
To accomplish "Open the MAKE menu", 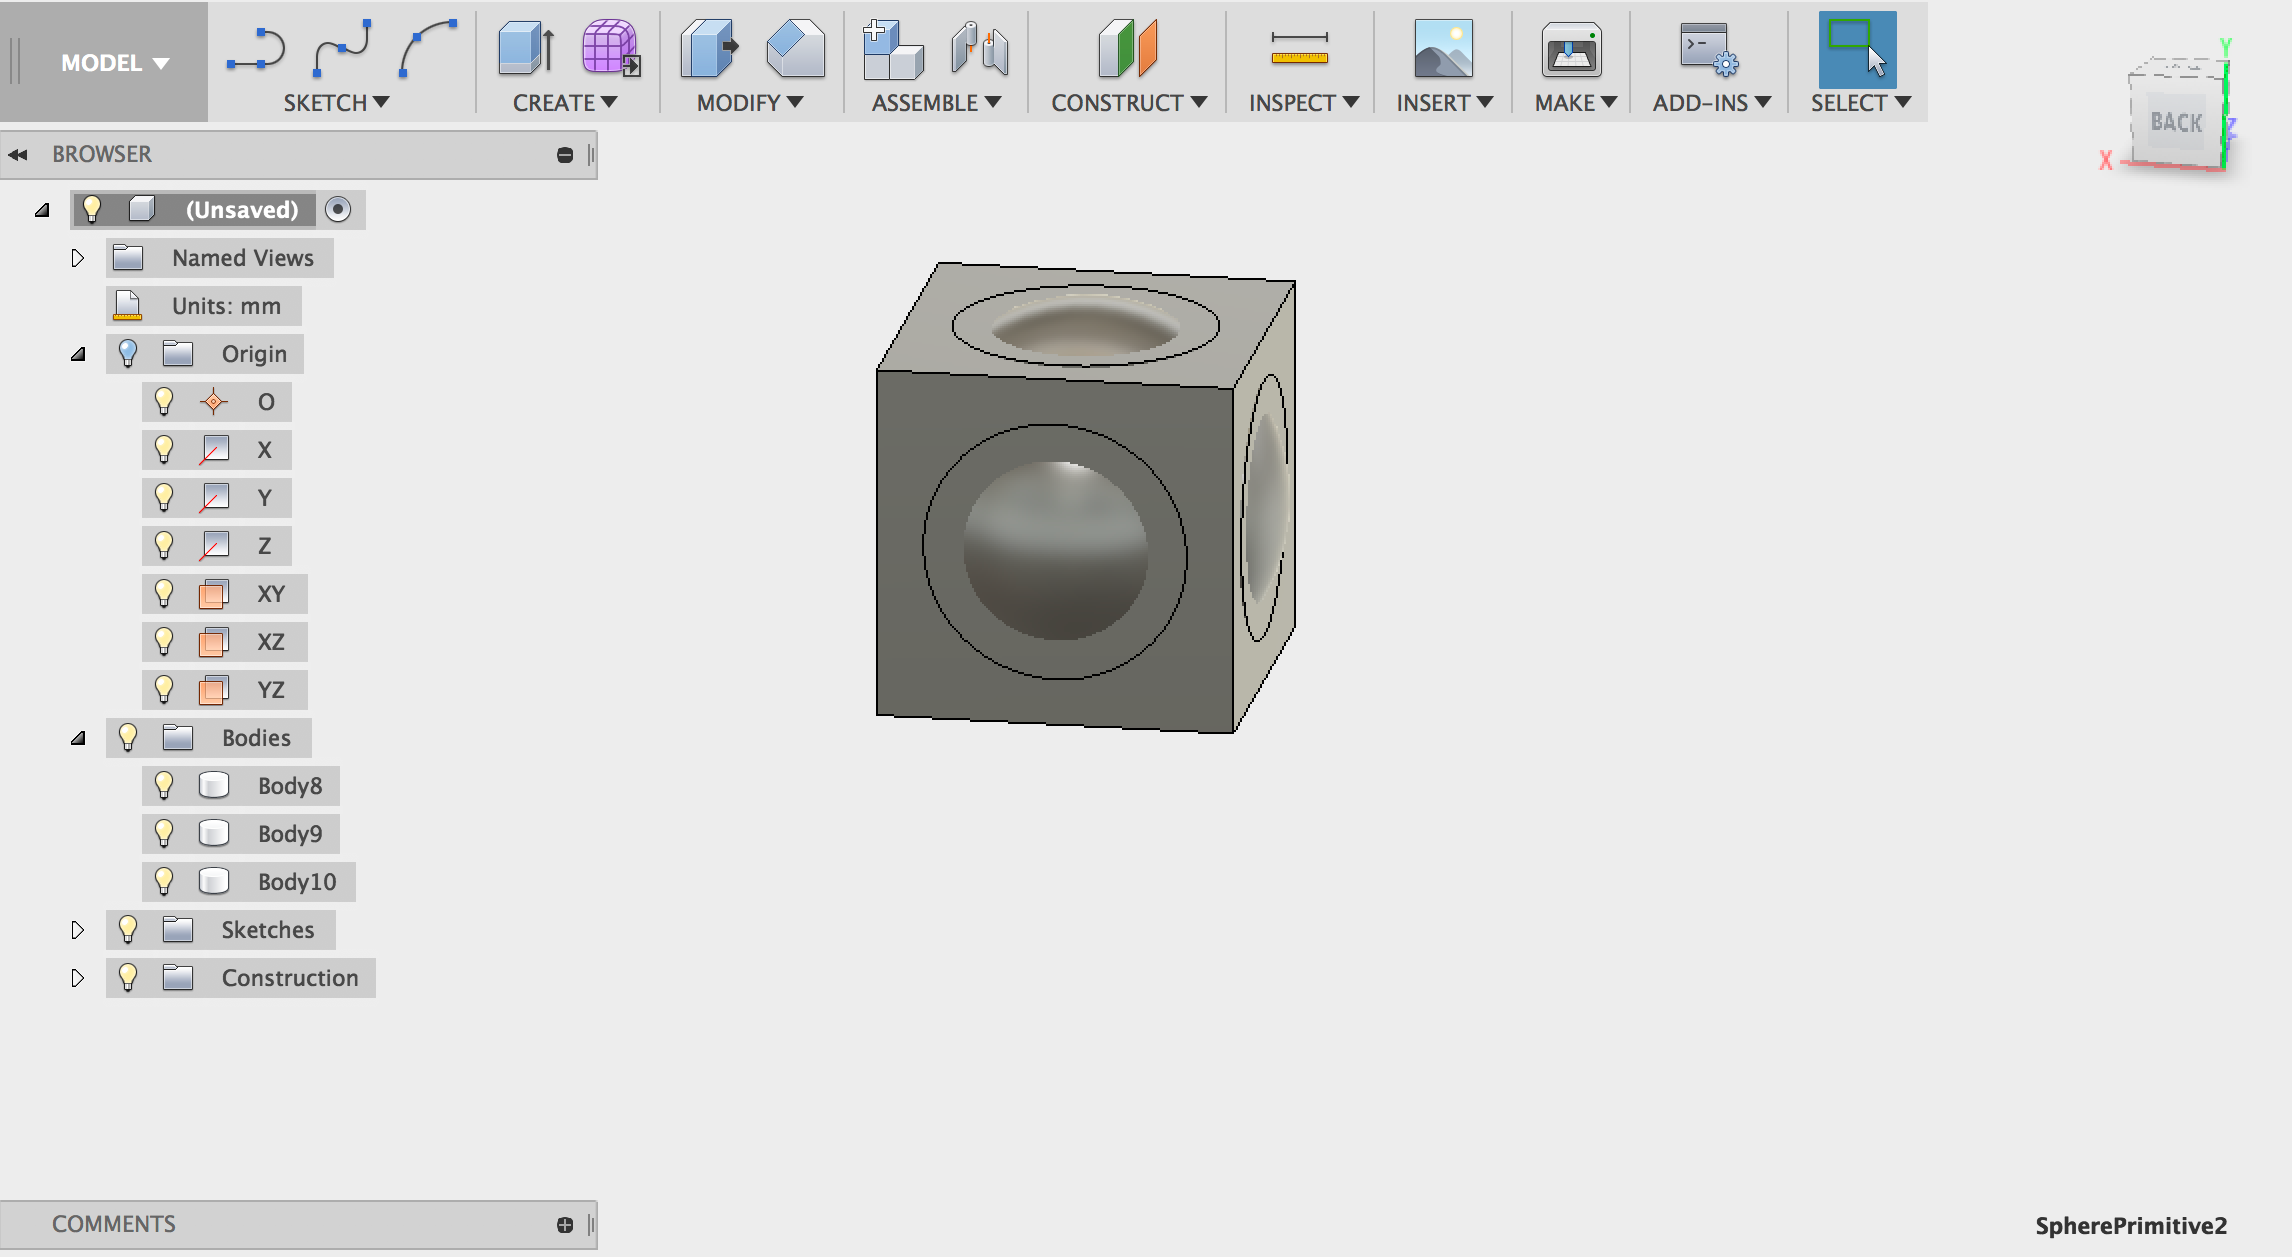I will pyautogui.click(x=1576, y=103).
